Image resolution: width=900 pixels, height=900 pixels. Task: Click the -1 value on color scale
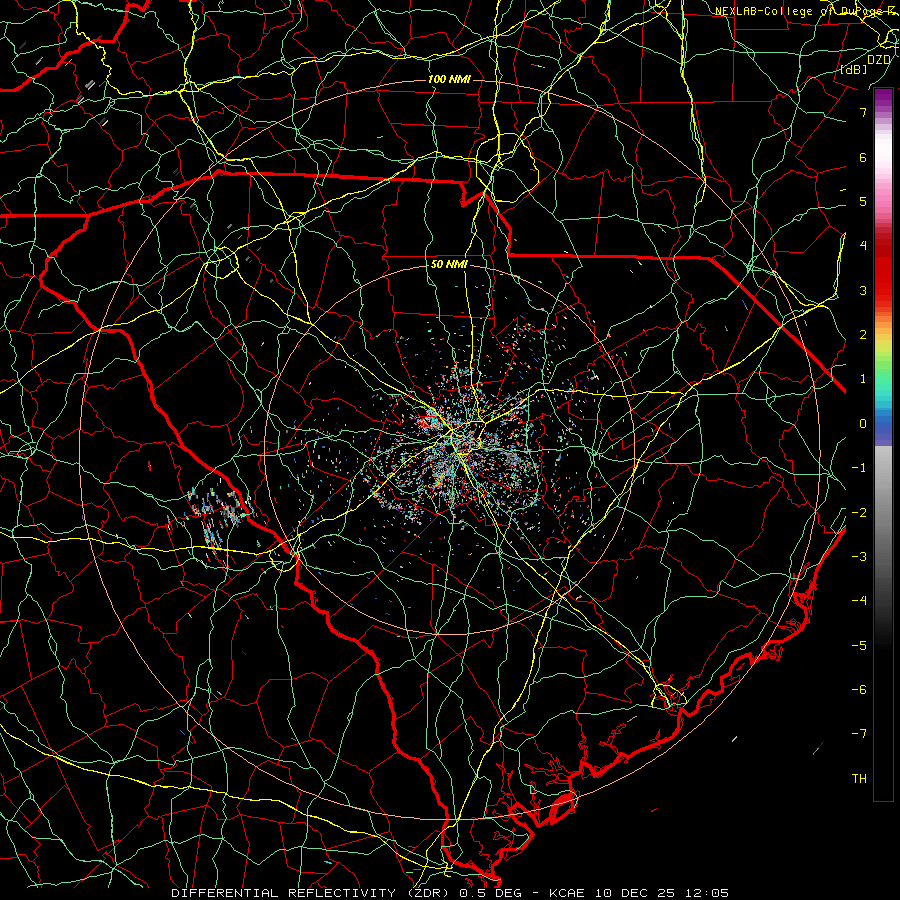coord(859,467)
